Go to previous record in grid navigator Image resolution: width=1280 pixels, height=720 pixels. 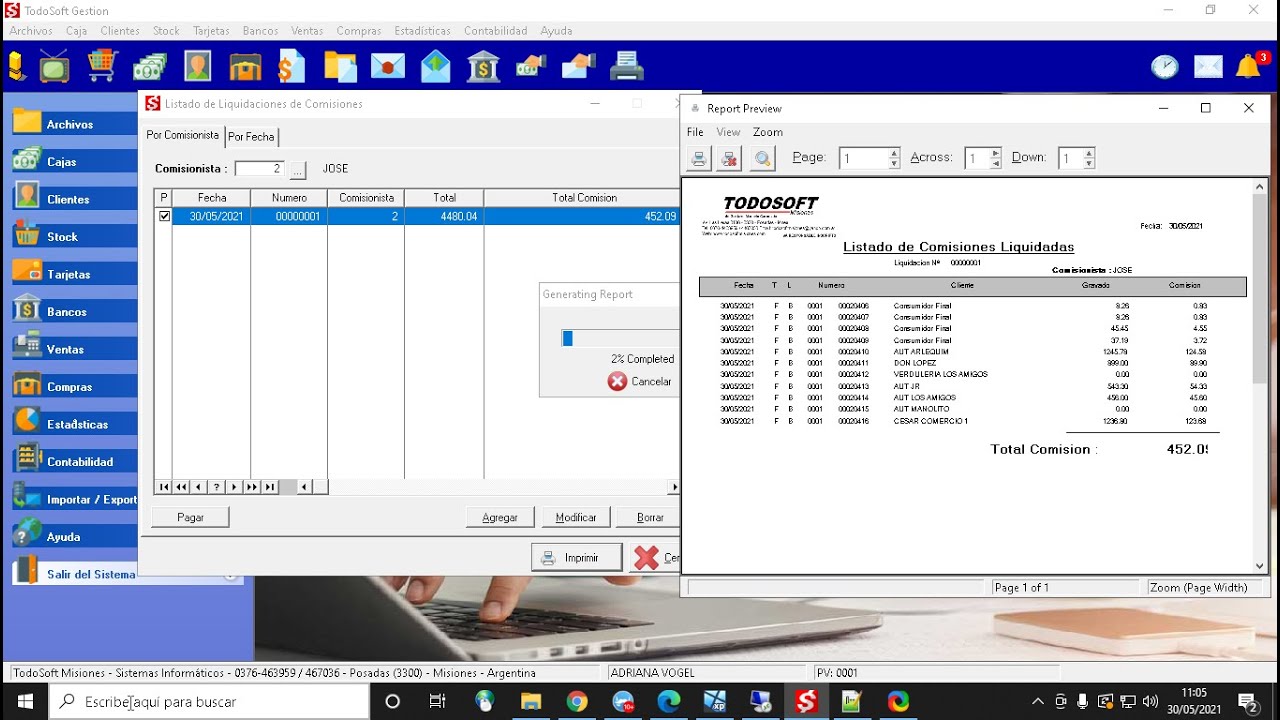(199, 487)
